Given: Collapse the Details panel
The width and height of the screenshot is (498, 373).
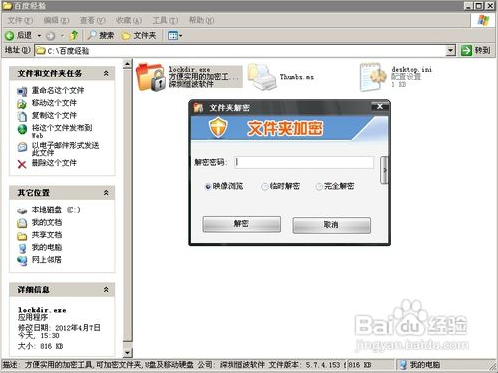Looking at the screenshot, I should (106, 290).
